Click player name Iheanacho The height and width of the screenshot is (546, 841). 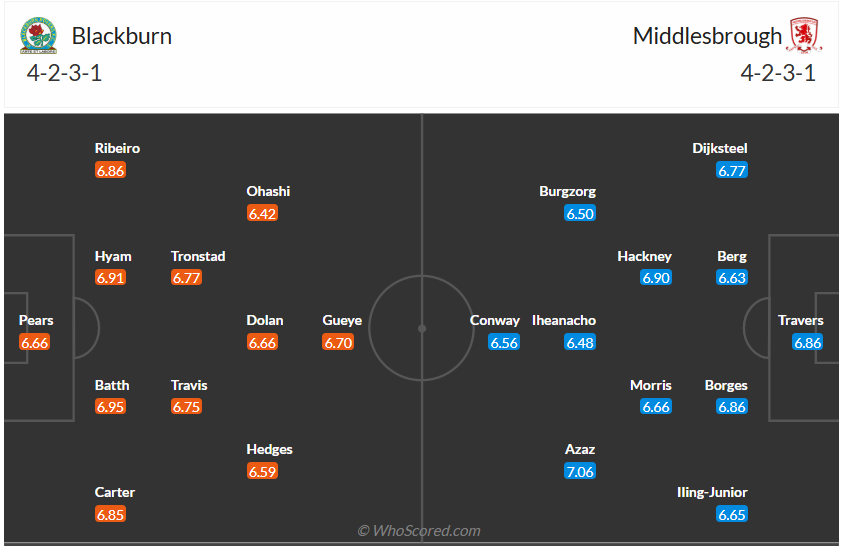click(x=564, y=321)
